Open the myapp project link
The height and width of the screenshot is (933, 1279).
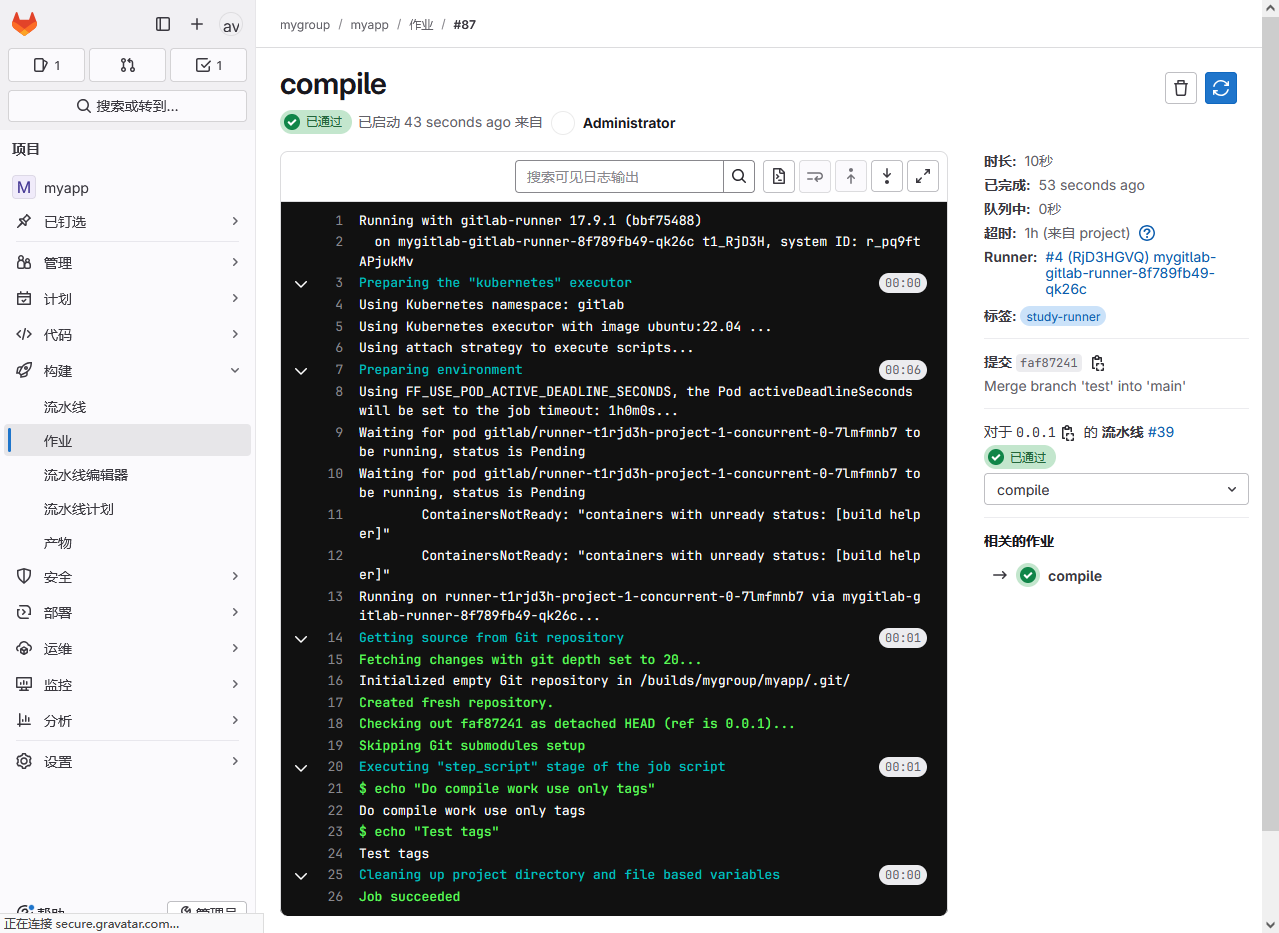[x=127, y=188]
